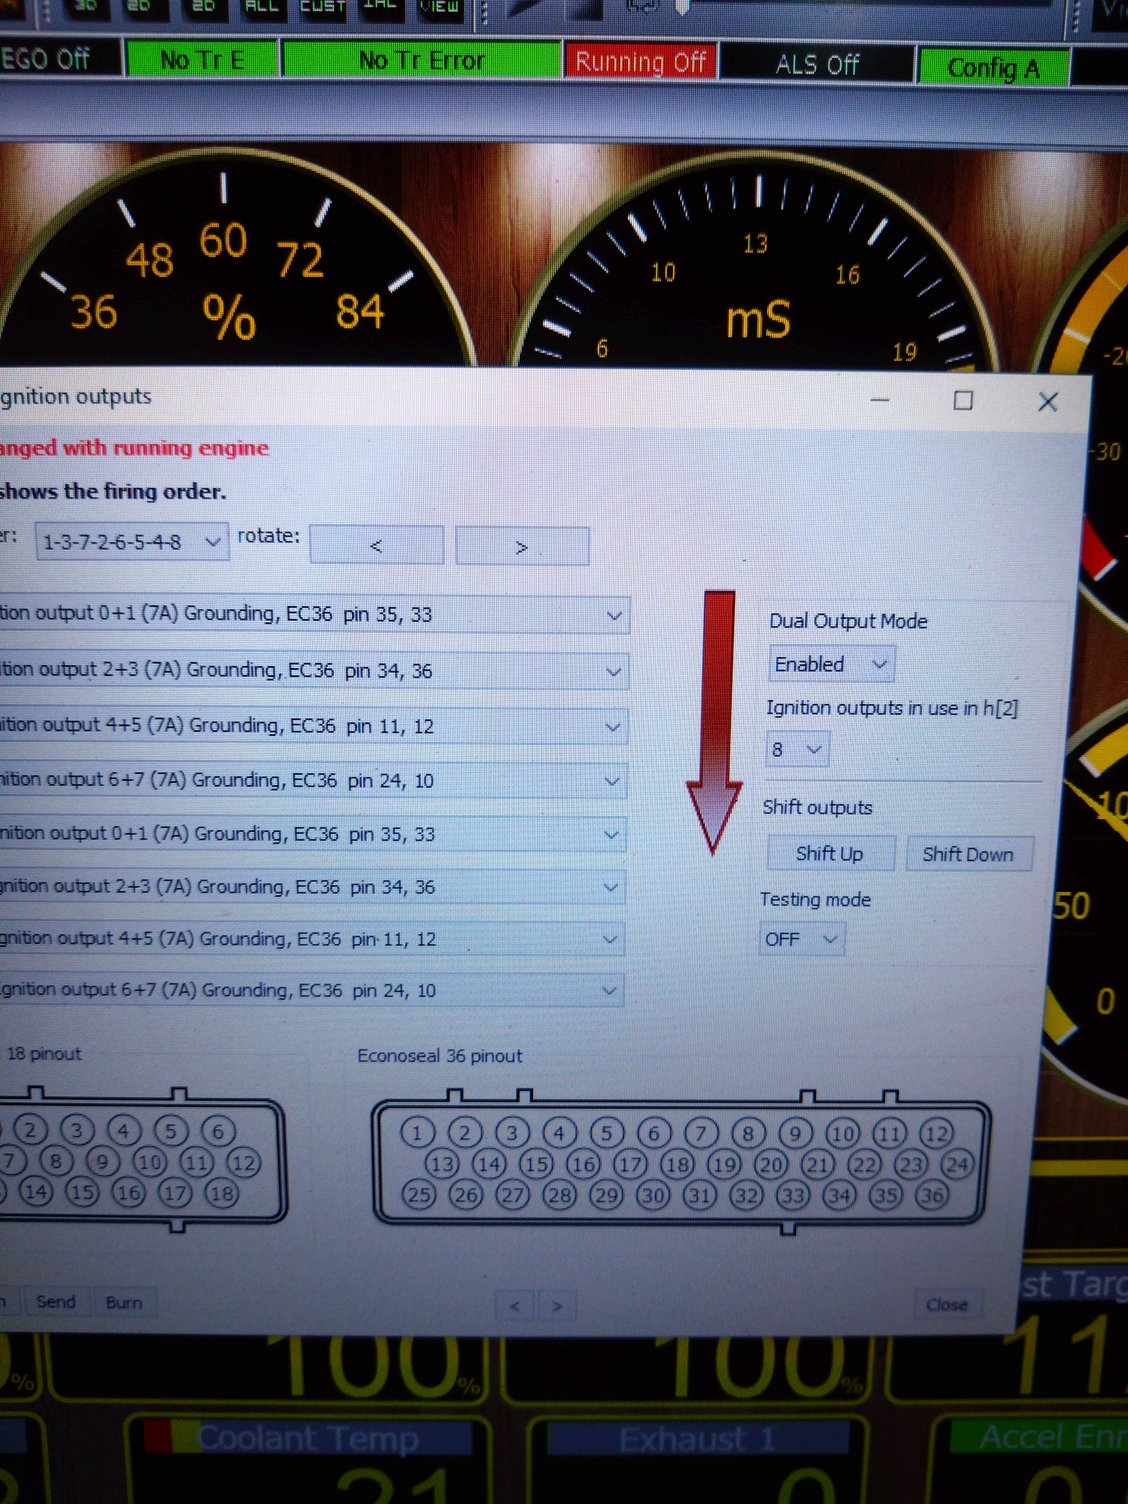
Task: Maximize the Ignition outputs dialog
Action: tap(962, 401)
